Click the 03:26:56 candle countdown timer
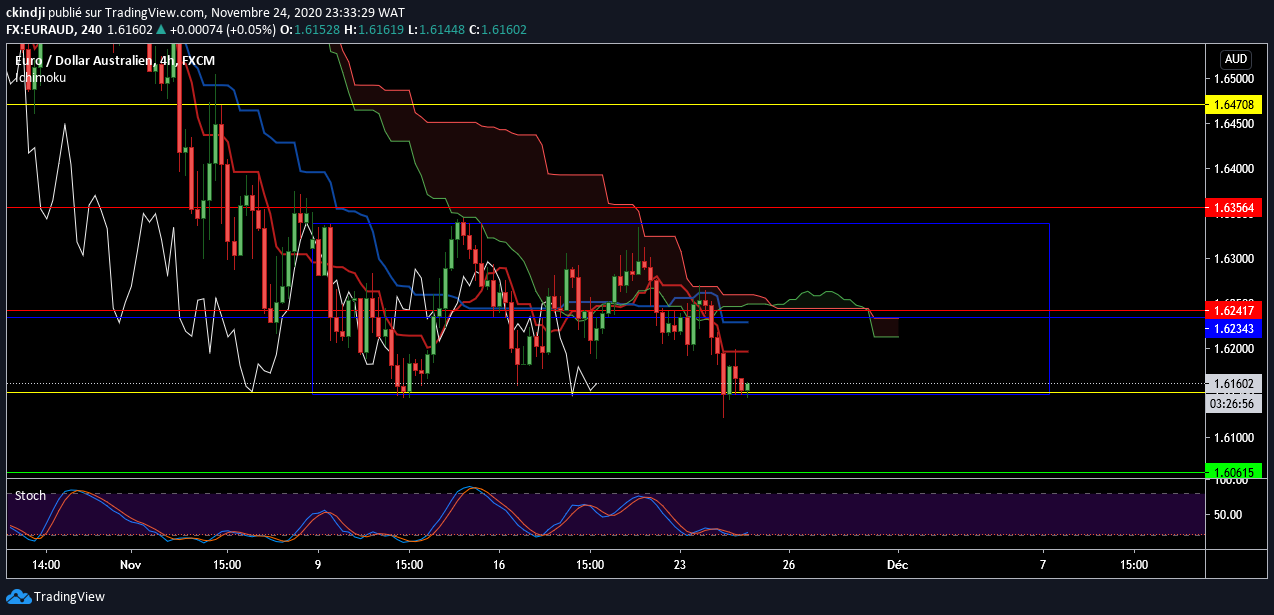The image size is (1274, 615). [1235, 405]
